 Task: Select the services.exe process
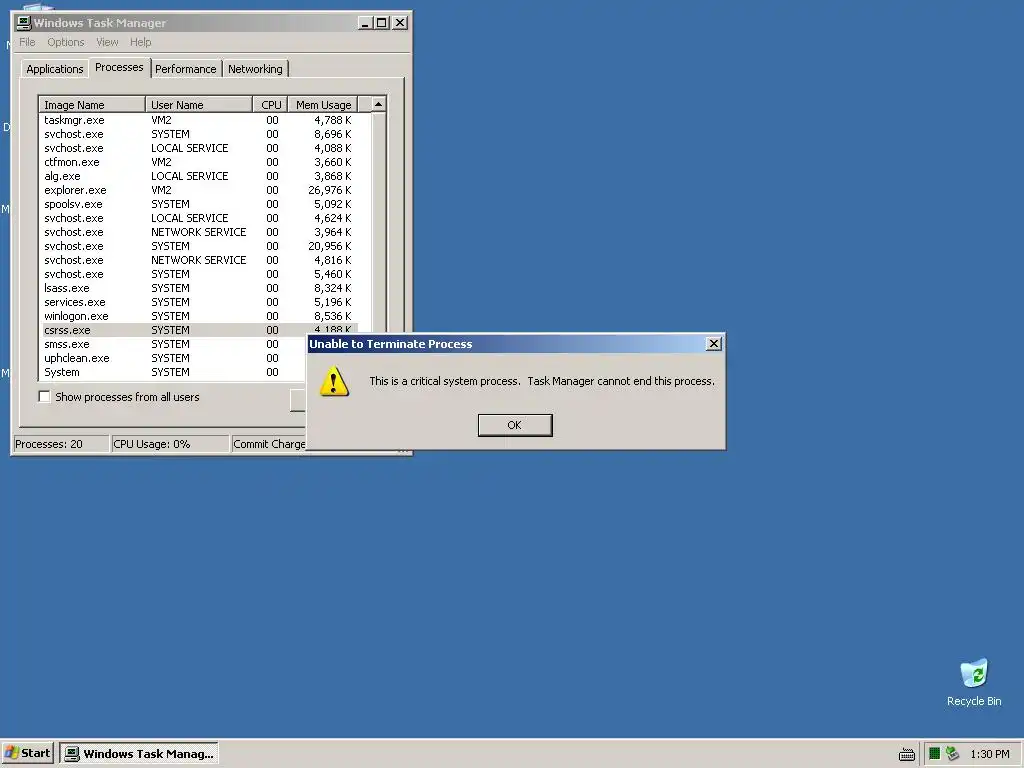(198, 302)
